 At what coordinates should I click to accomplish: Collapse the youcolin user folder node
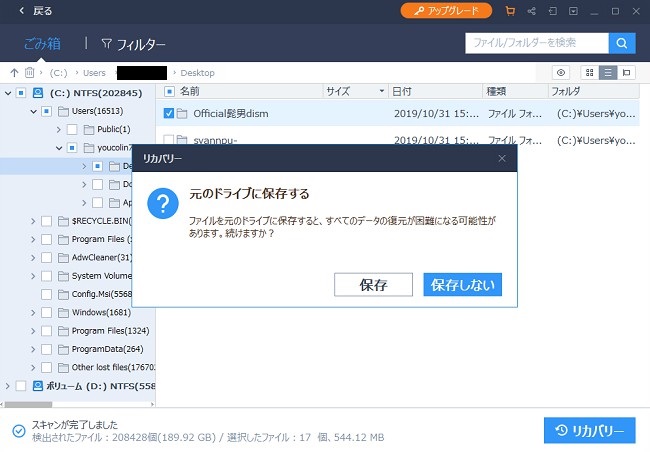click(59, 148)
